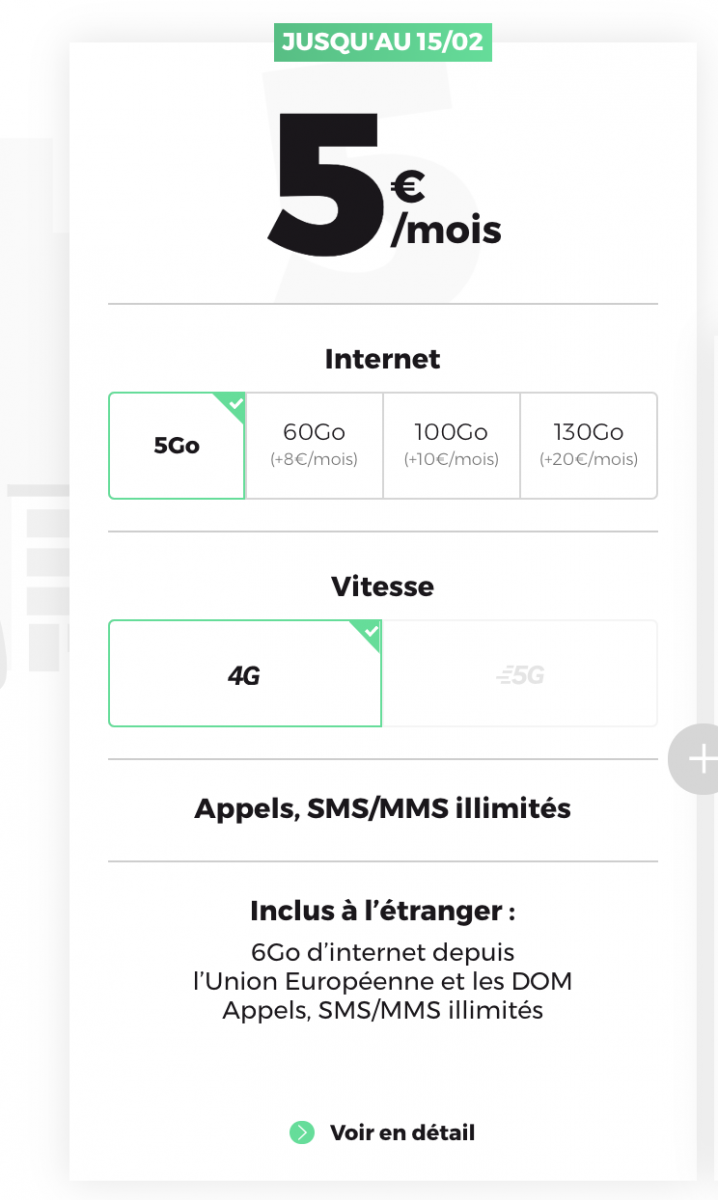Click the green checkmark on the 5Go tile
The width and height of the screenshot is (718, 1200).
pyautogui.click(x=235, y=404)
